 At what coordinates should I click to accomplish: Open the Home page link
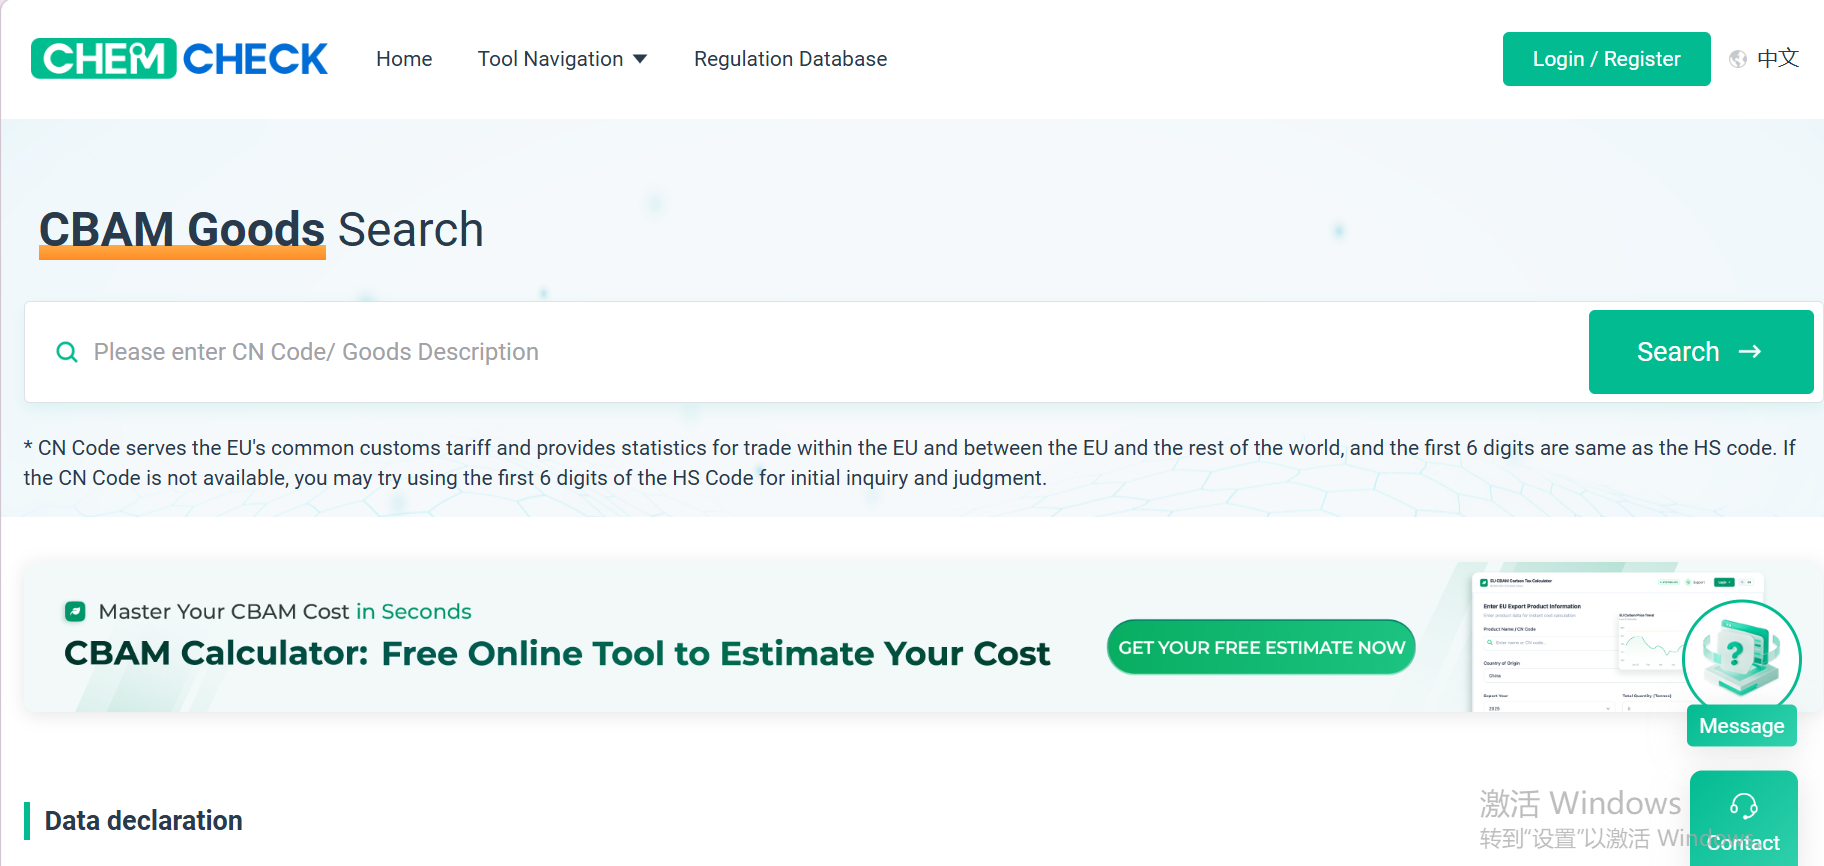pos(404,59)
